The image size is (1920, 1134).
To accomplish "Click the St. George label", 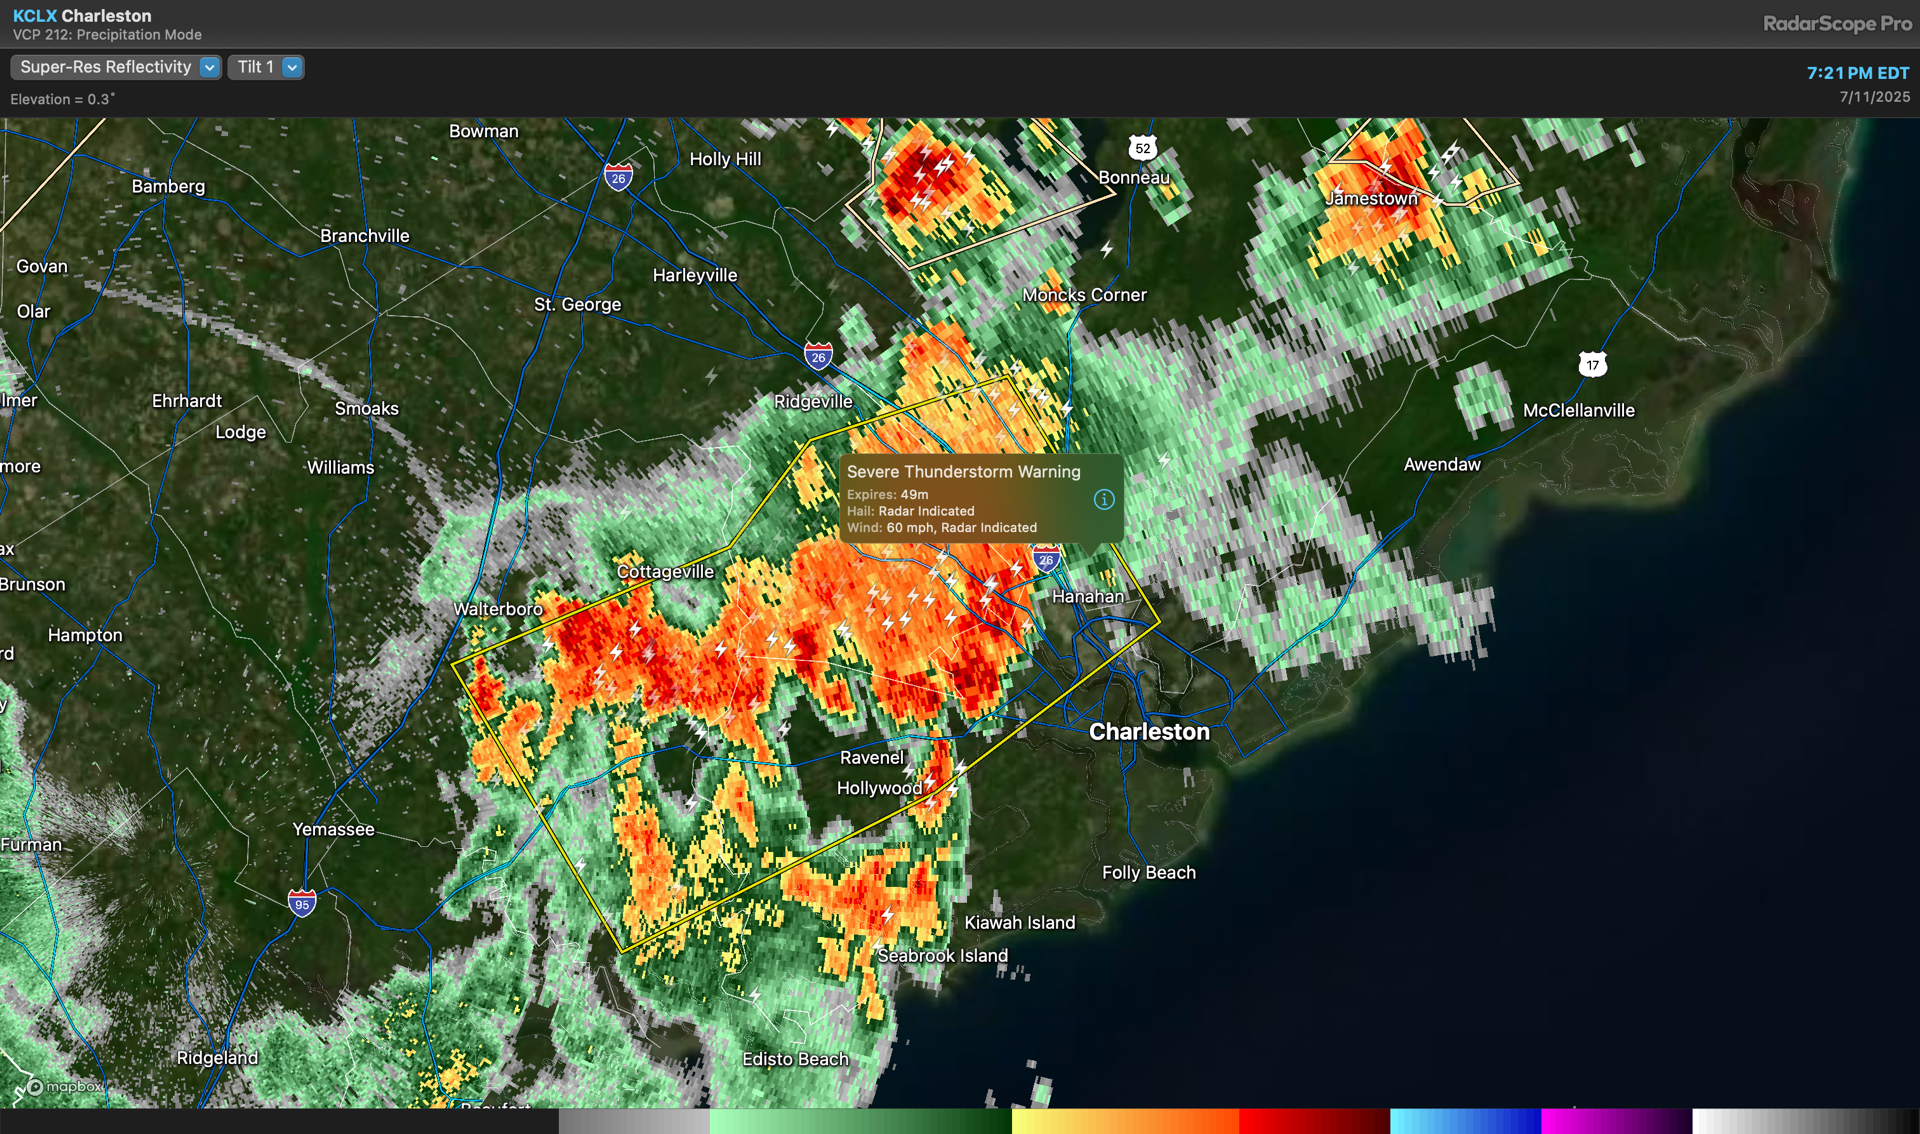I will tap(577, 304).
